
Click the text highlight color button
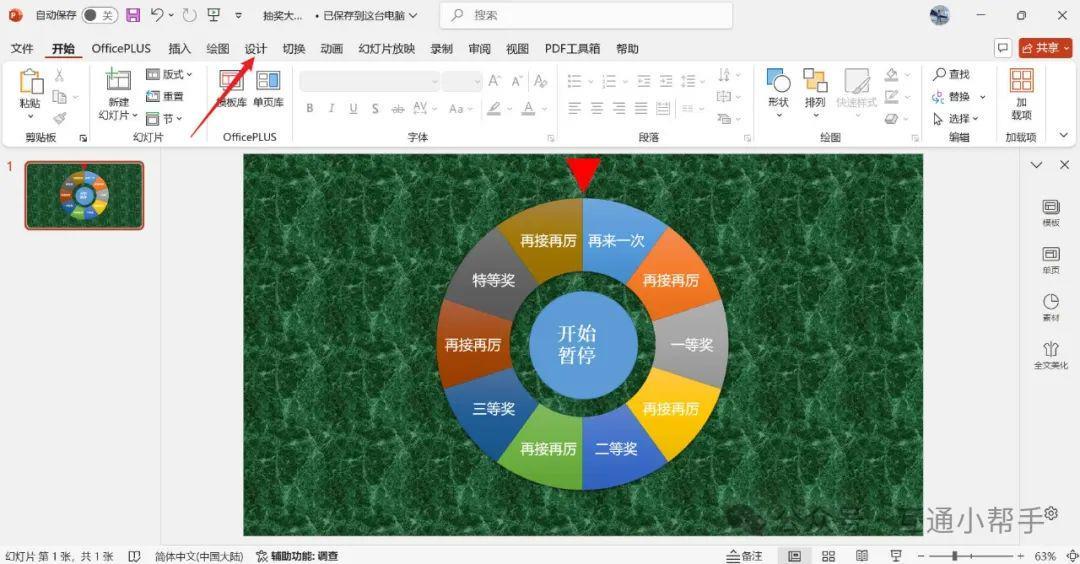click(494, 108)
